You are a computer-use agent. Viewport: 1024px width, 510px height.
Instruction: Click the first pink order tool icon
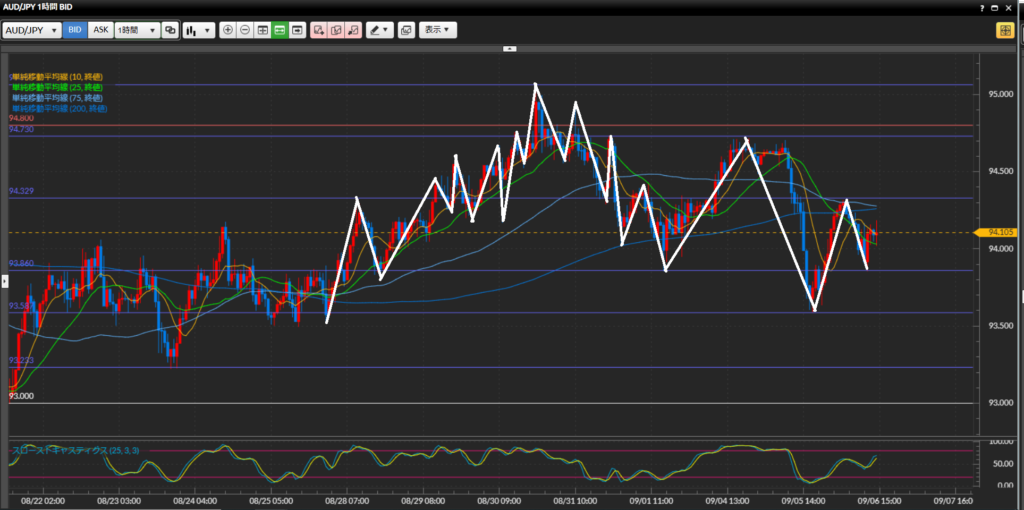(x=318, y=30)
